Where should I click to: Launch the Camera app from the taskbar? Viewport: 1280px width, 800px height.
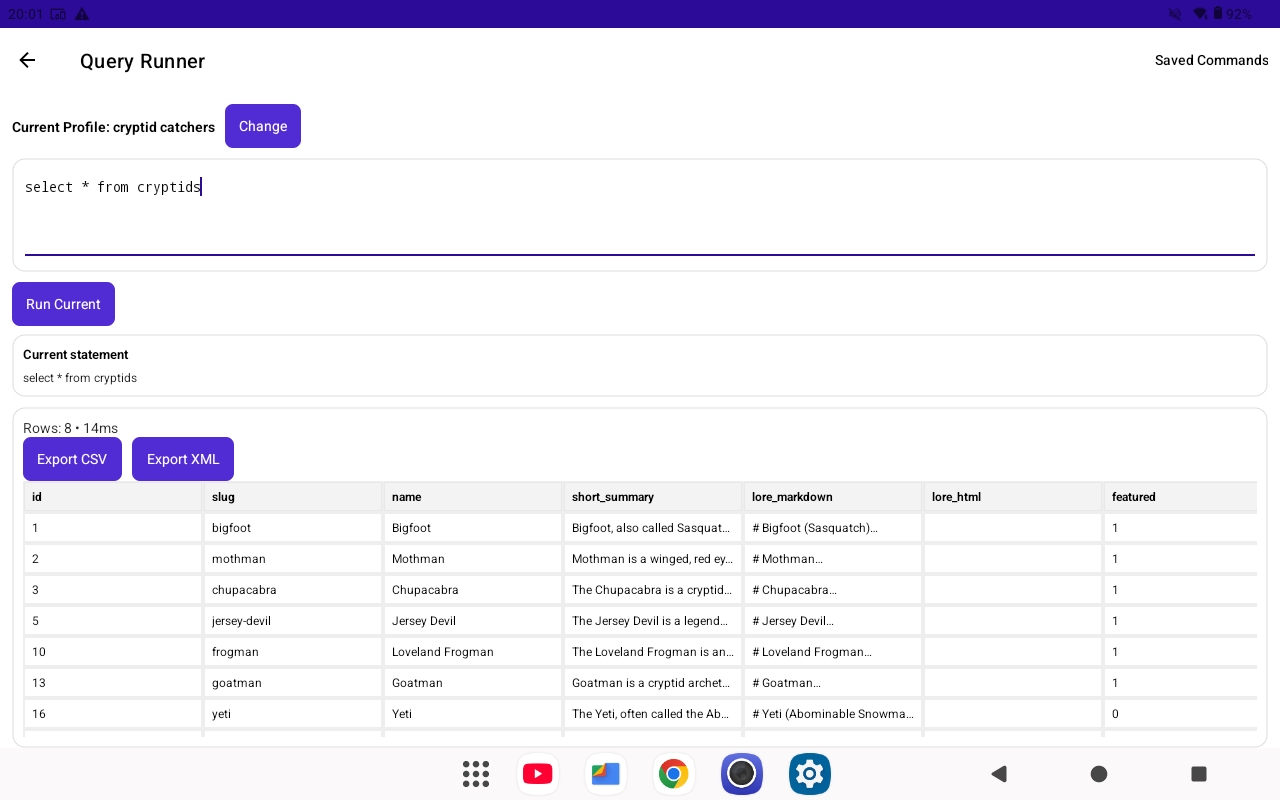click(x=742, y=774)
